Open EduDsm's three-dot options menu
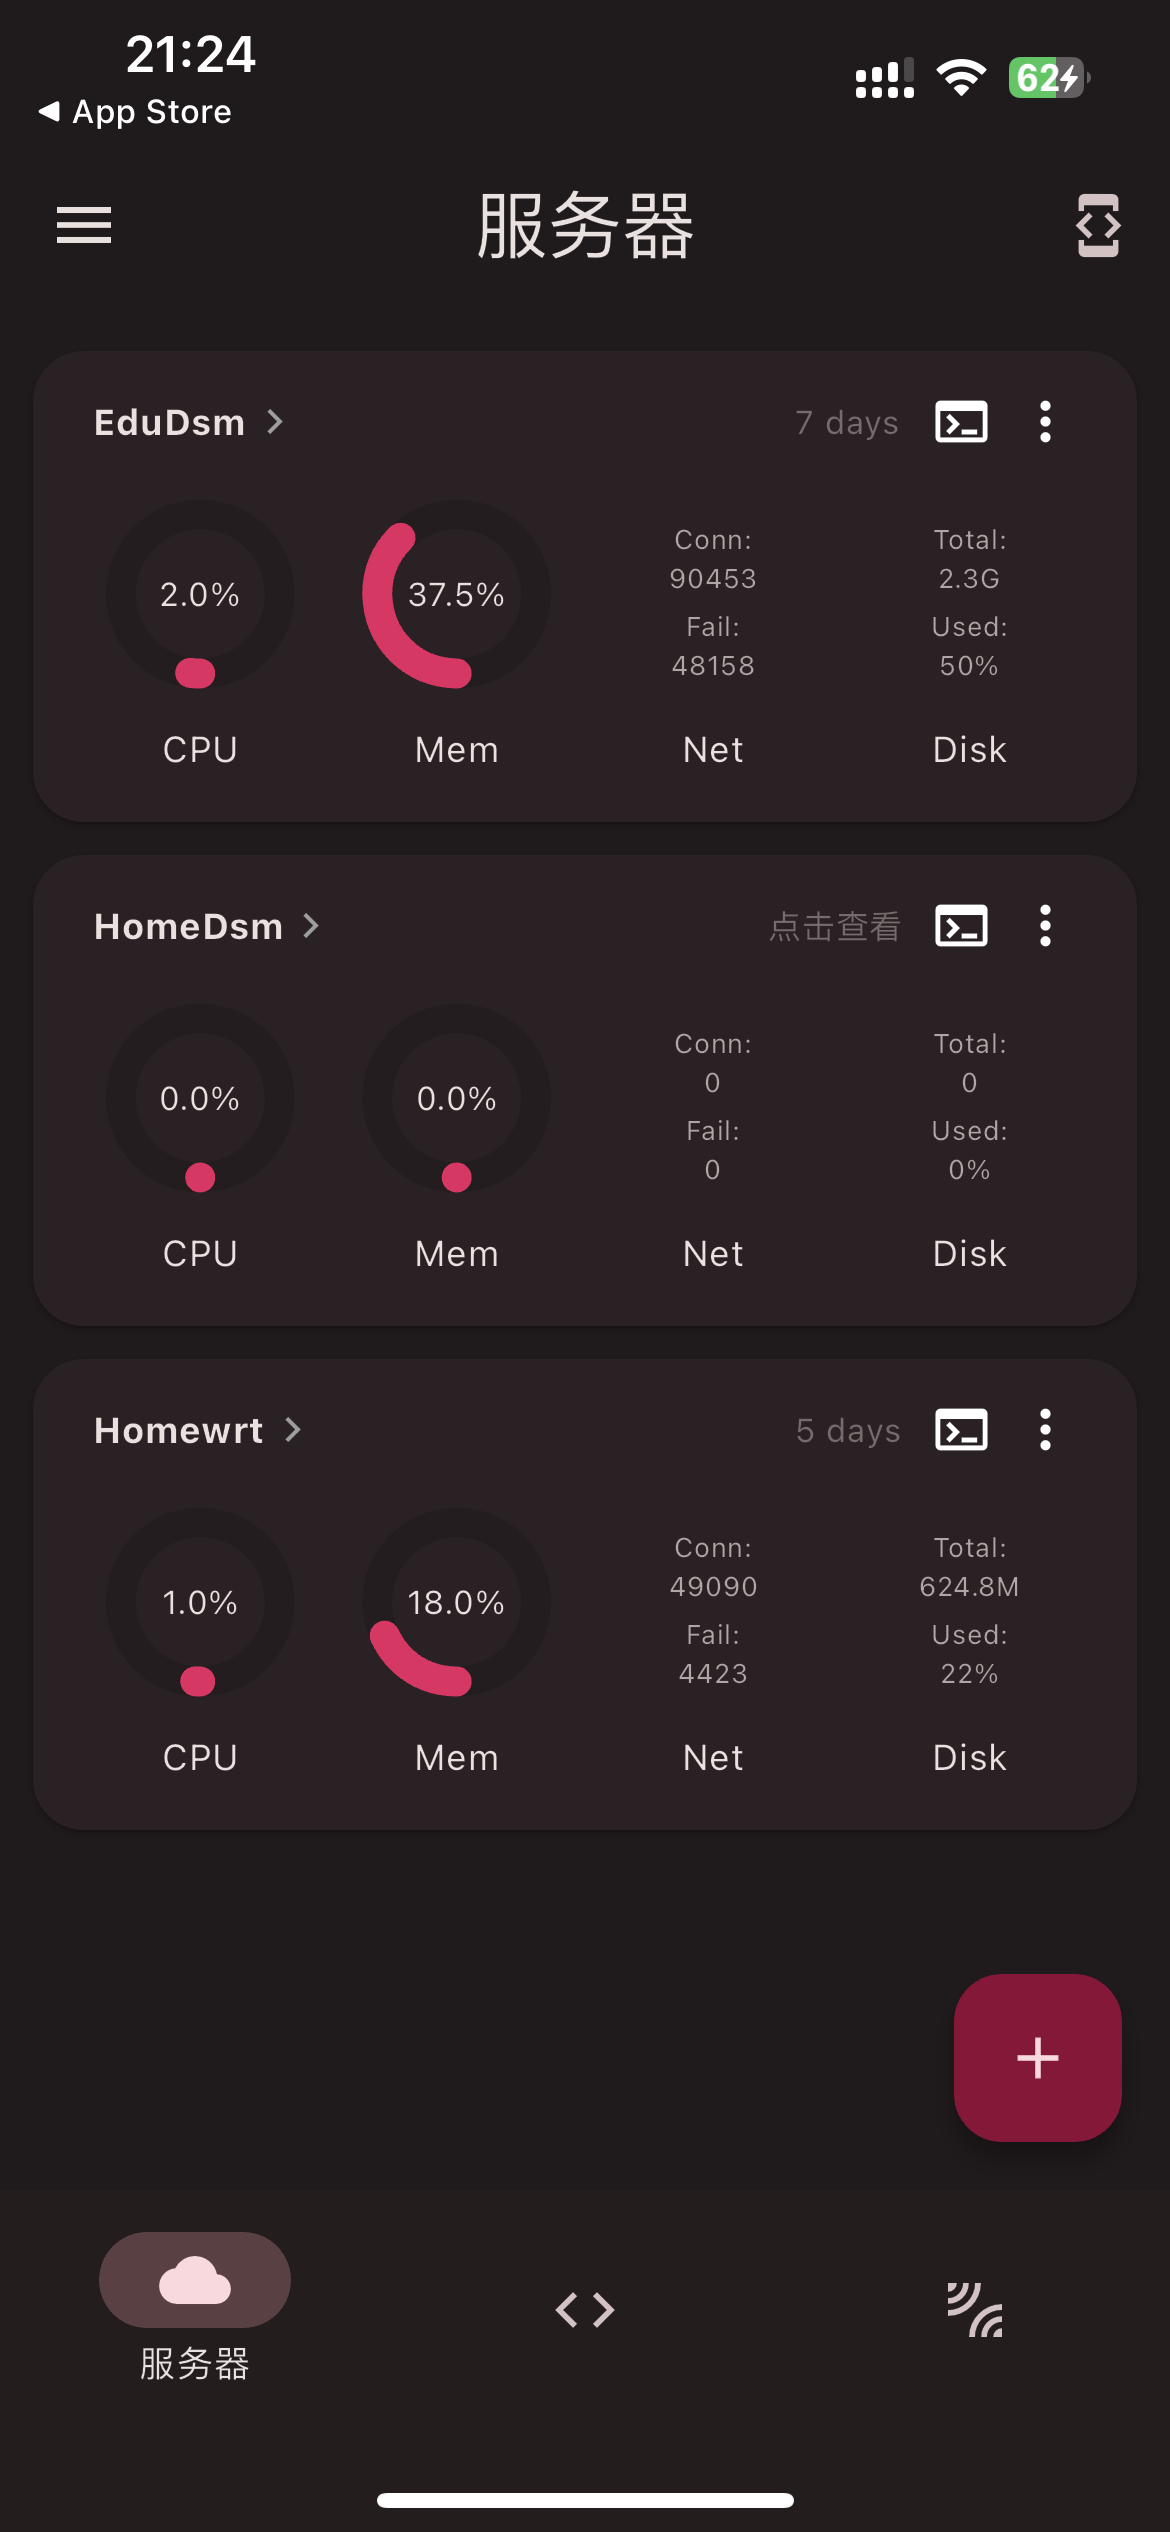 coord(1044,422)
